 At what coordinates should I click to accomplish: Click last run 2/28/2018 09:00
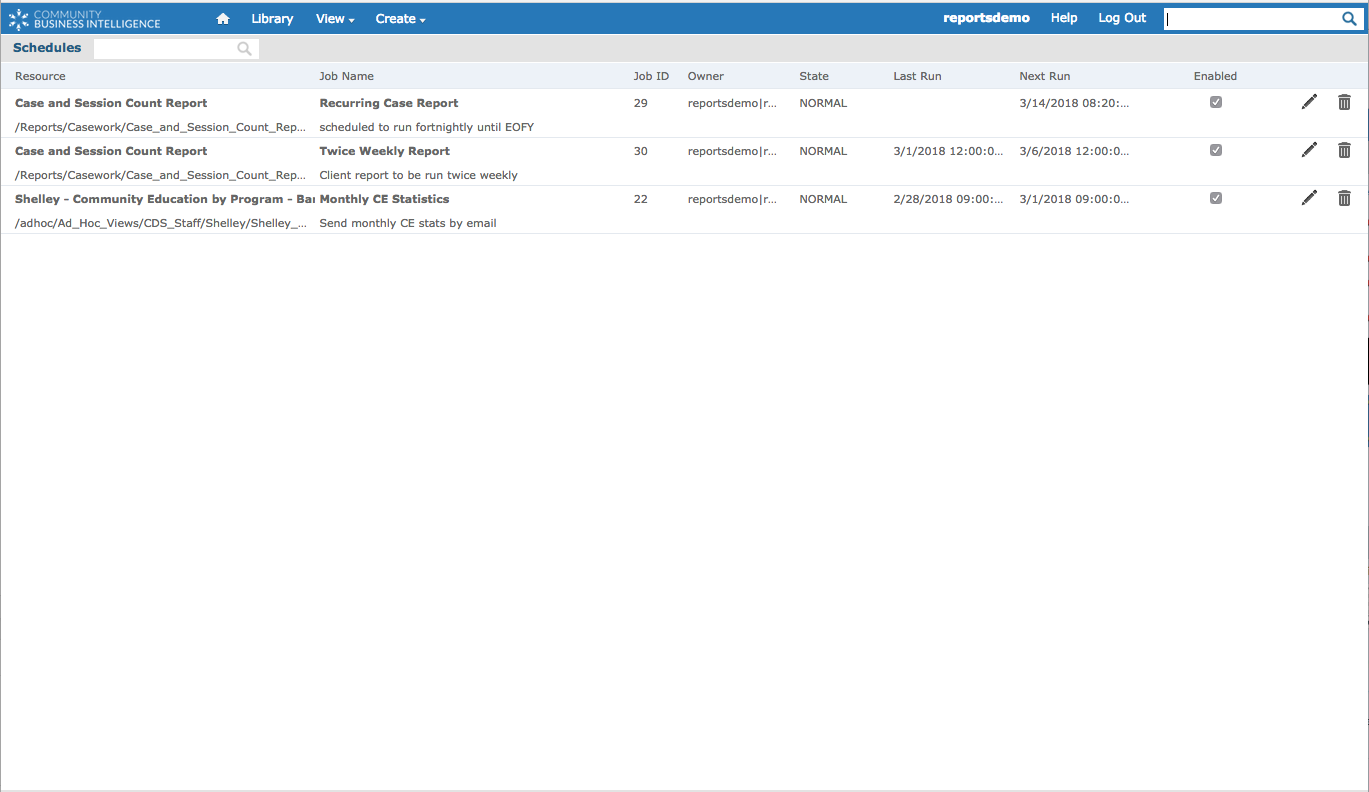click(x=948, y=199)
